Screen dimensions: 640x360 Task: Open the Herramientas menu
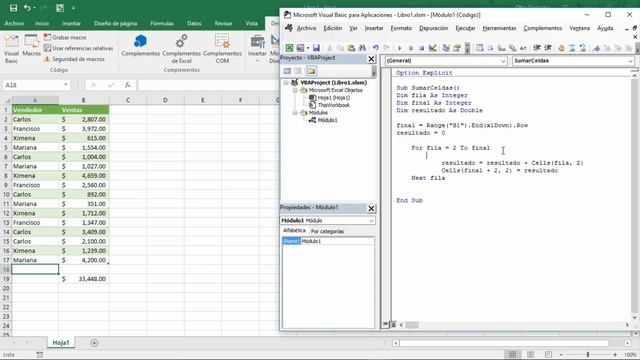(x=499, y=28)
